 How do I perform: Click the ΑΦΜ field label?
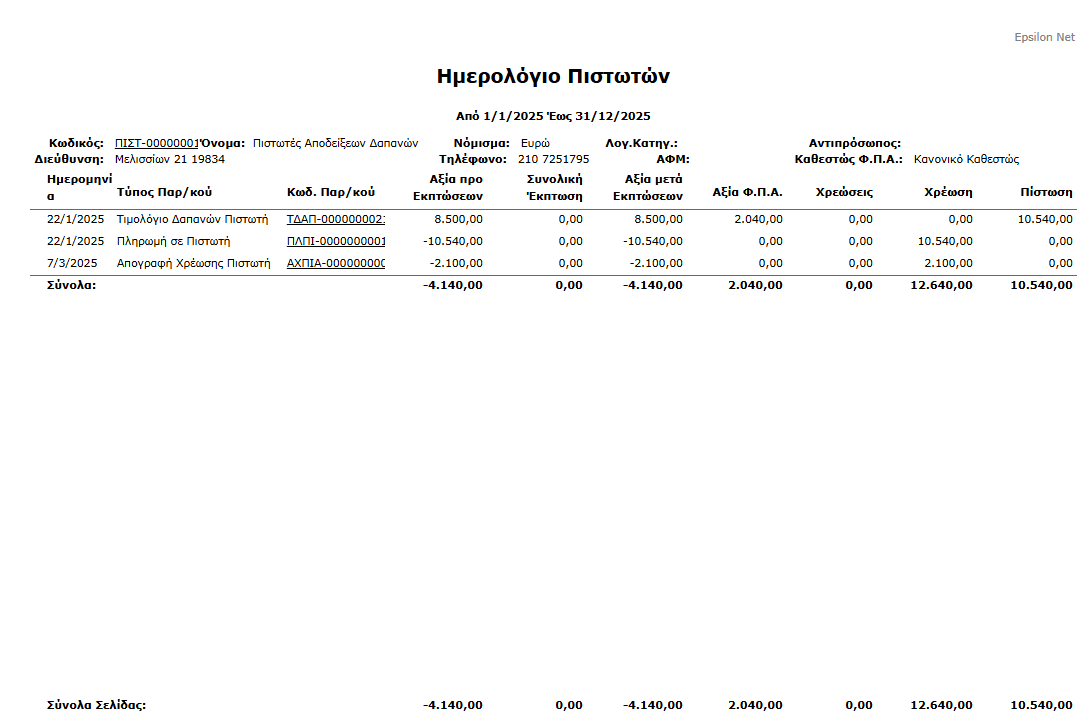[673, 159]
